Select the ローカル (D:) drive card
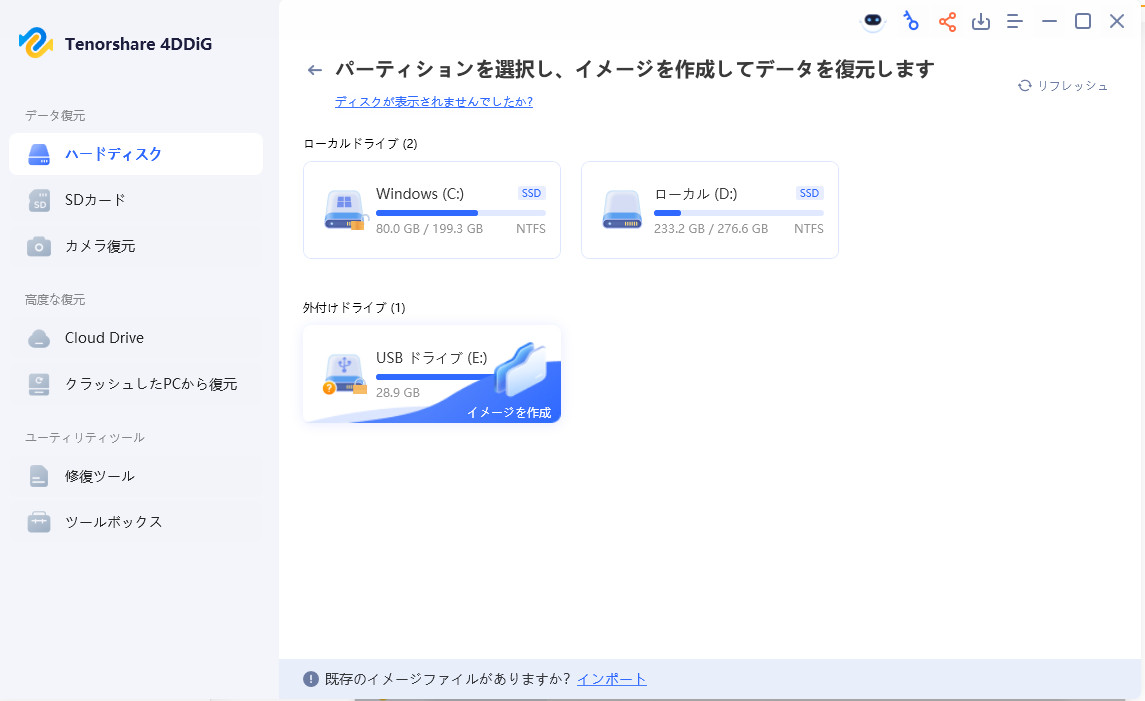Viewport: 1145px width, 701px height. pyautogui.click(x=709, y=209)
